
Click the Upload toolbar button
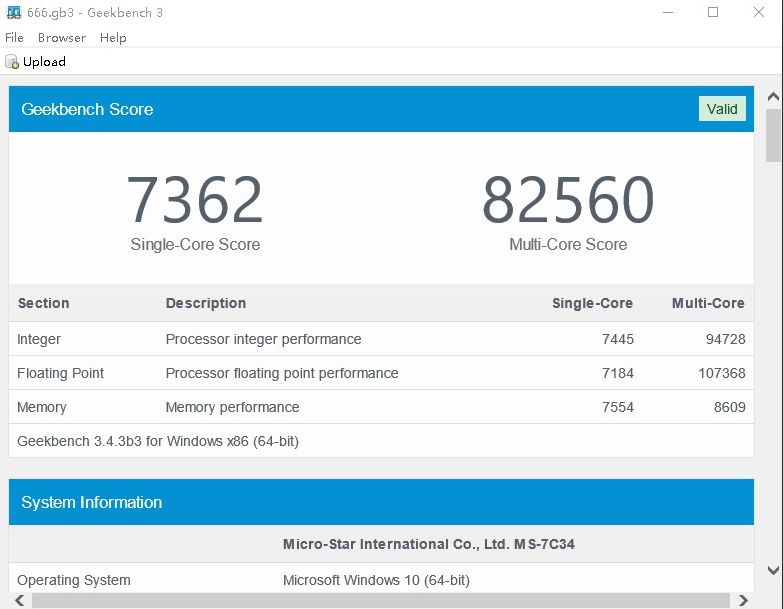click(35, 61)
